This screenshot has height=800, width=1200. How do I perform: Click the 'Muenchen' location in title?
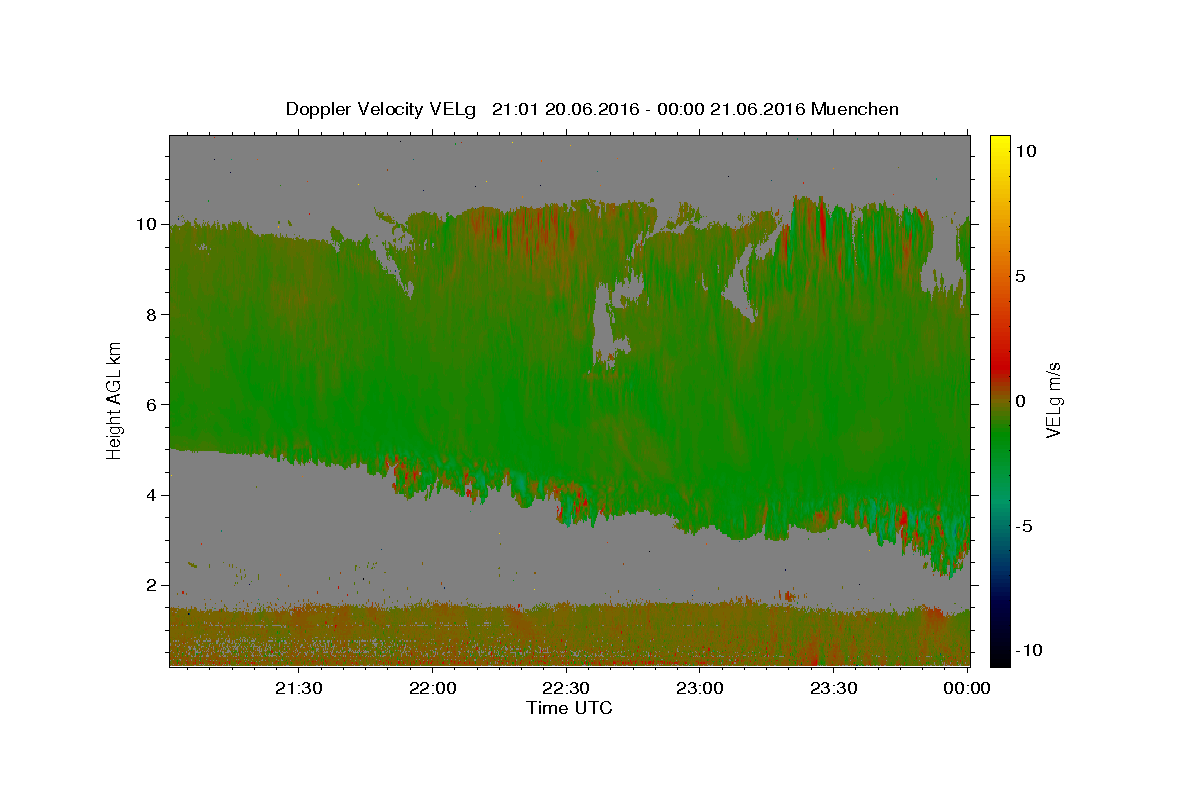click(x=855, y=109)
